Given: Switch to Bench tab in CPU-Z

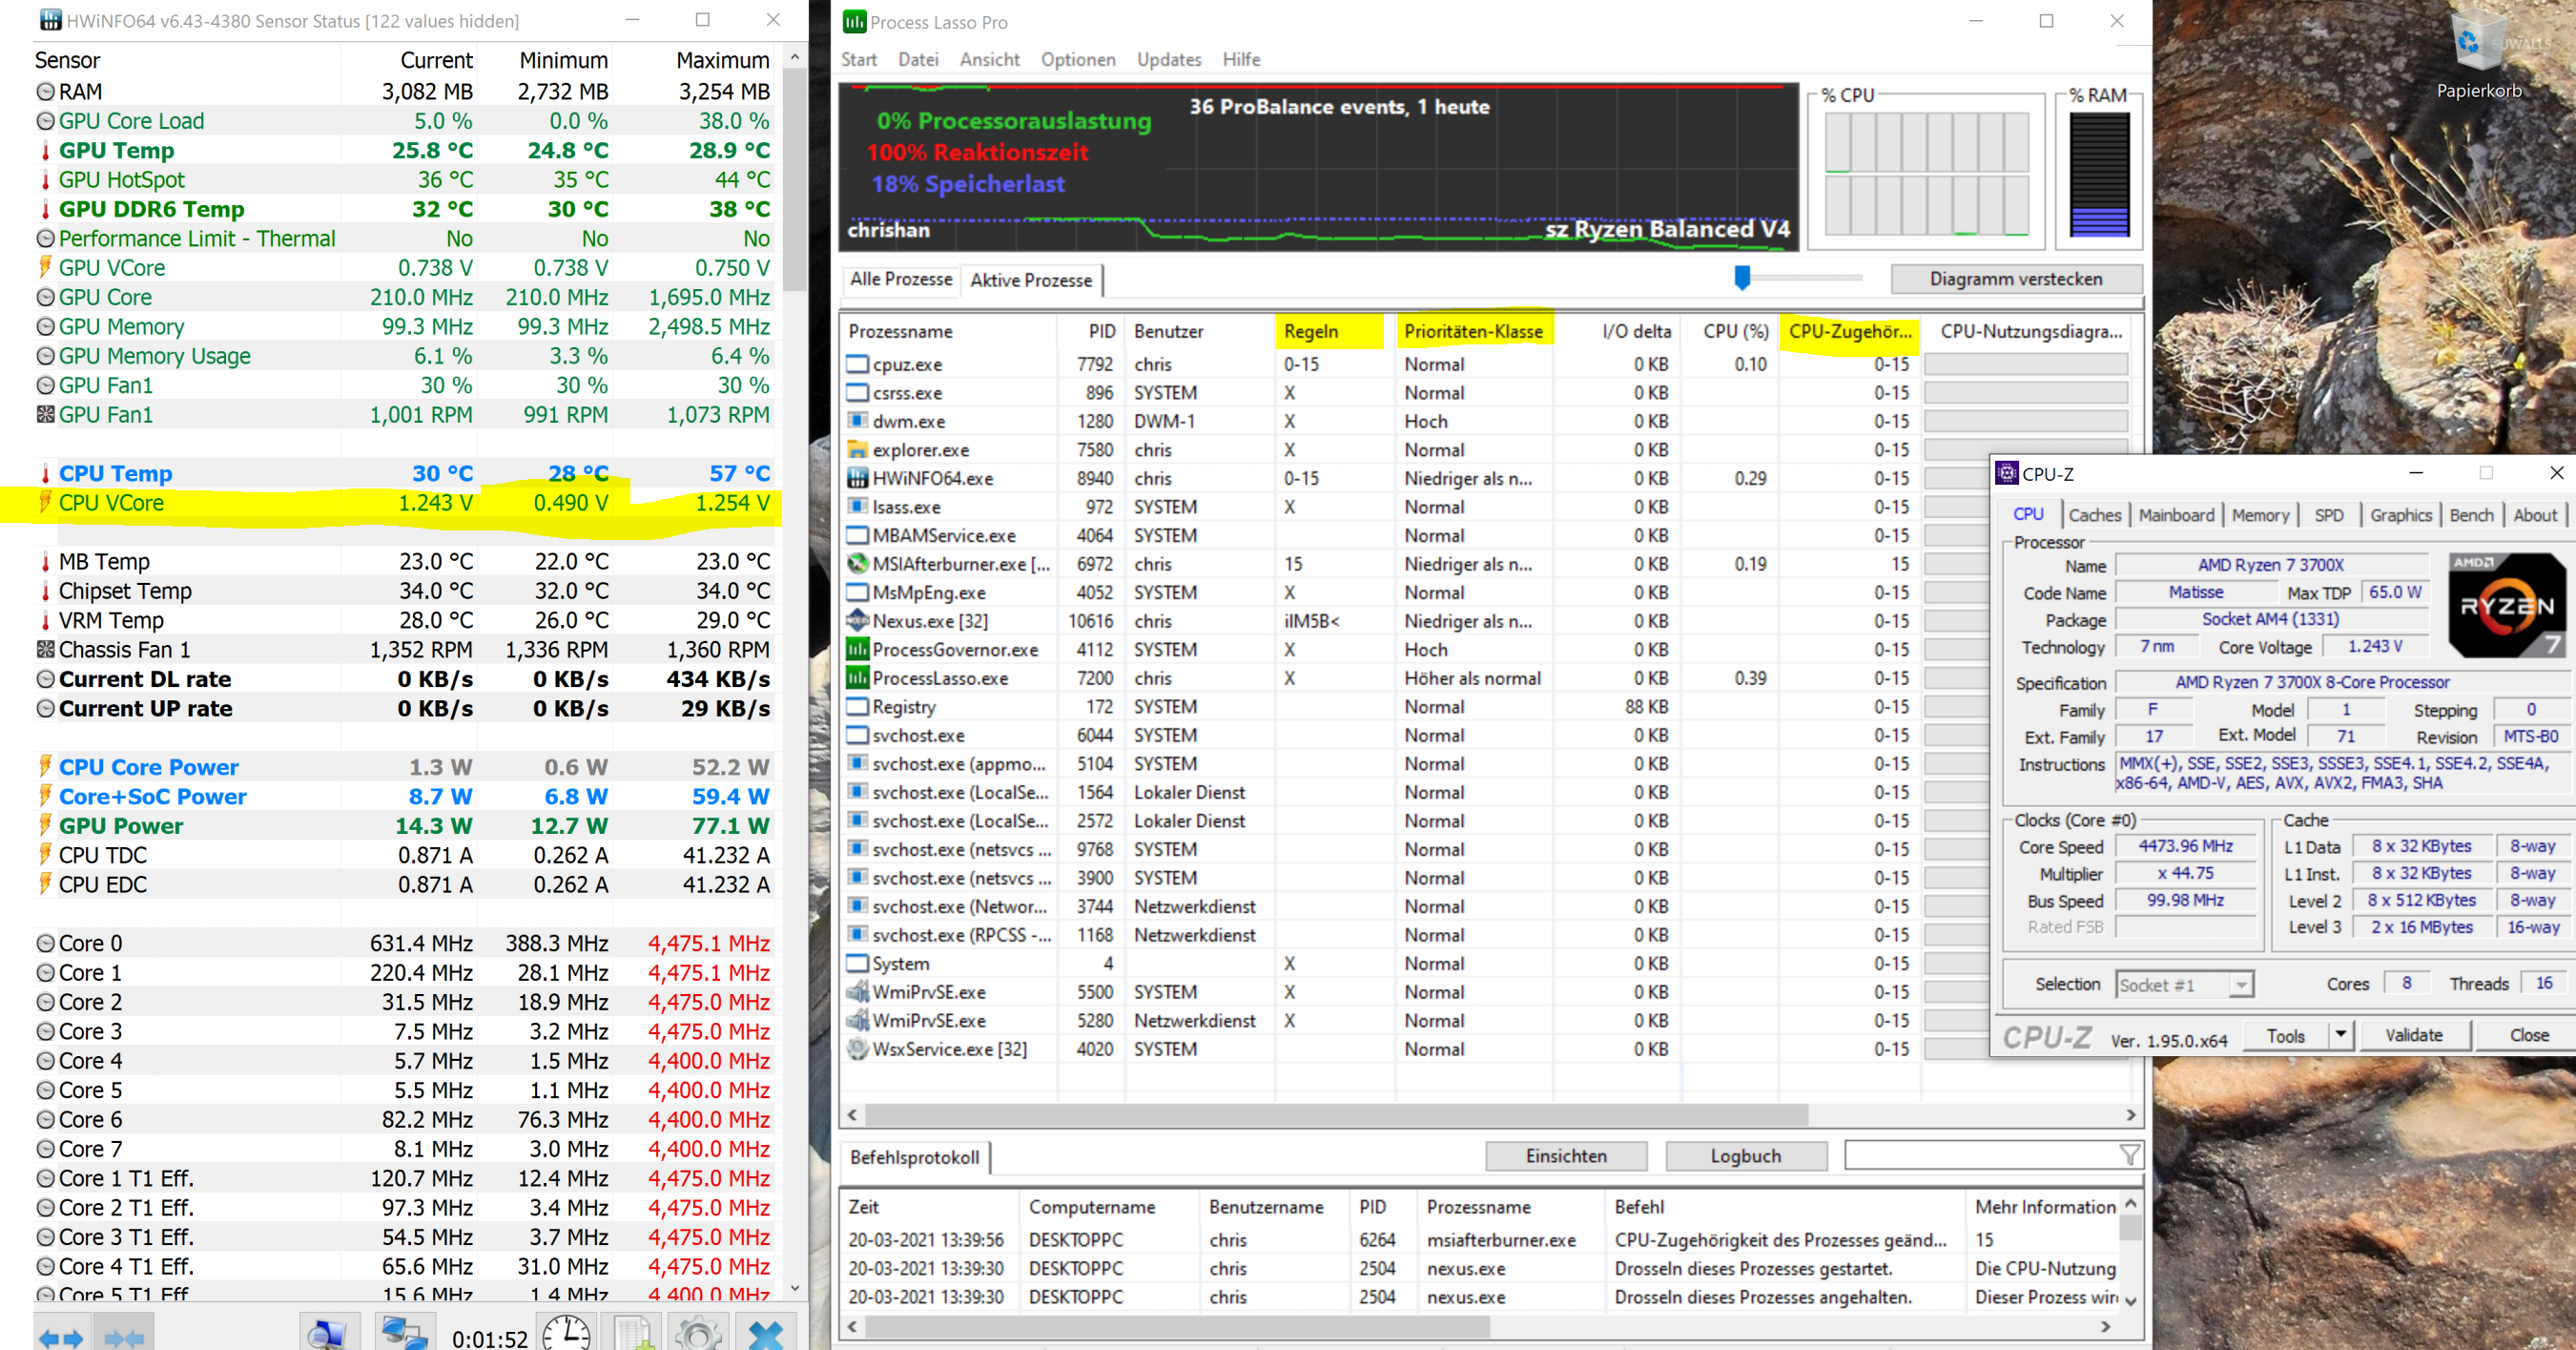Looking at the screenshot, I should click(2471, 515).
